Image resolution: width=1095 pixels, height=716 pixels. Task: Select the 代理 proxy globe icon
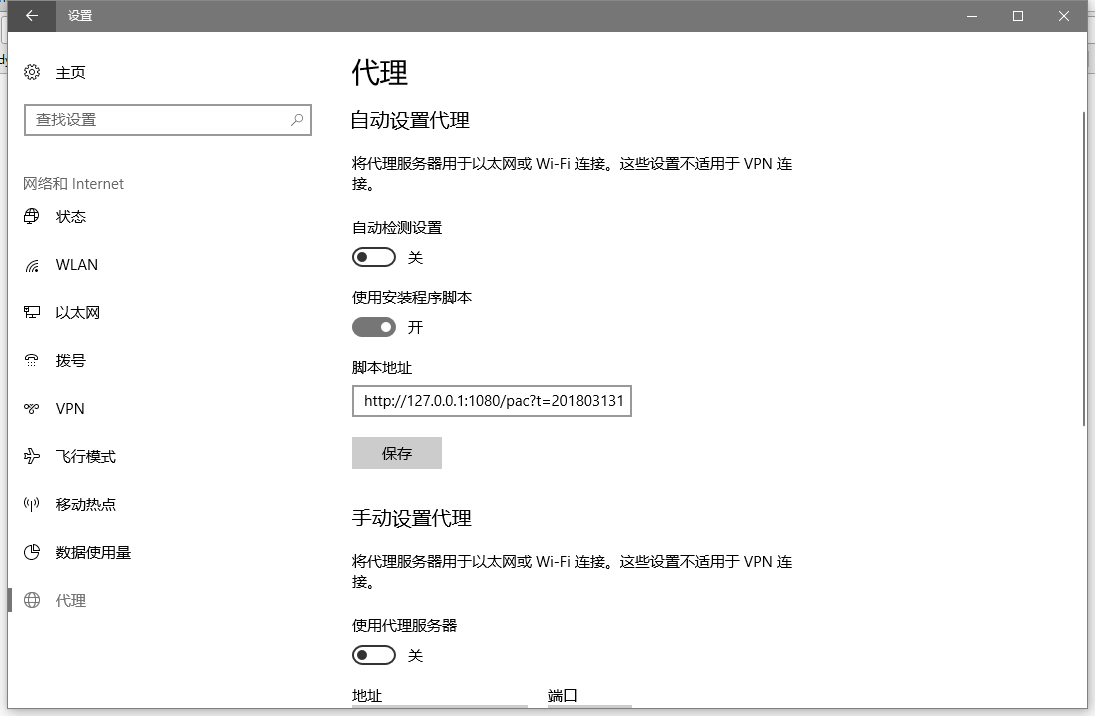31,600
